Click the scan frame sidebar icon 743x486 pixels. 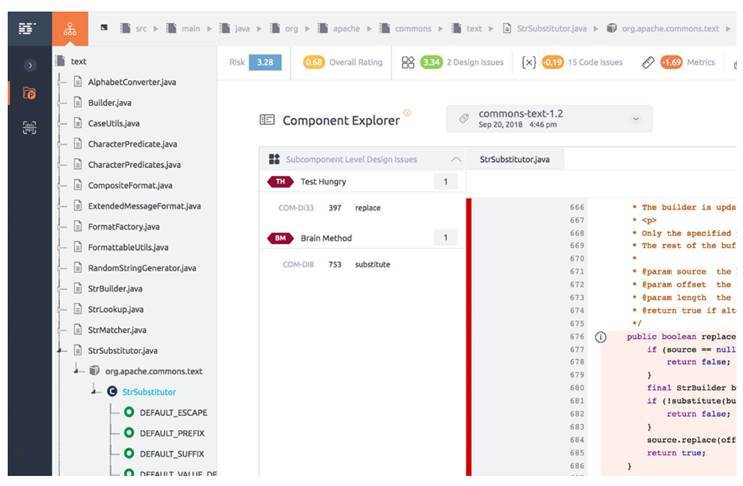[x=29, y=127]
